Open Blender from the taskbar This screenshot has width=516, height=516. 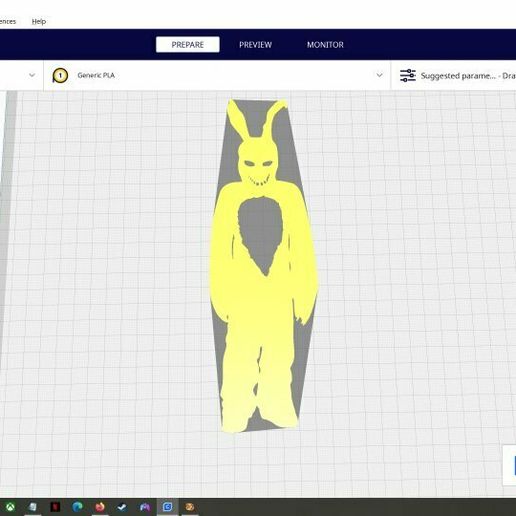coord(190,507)
